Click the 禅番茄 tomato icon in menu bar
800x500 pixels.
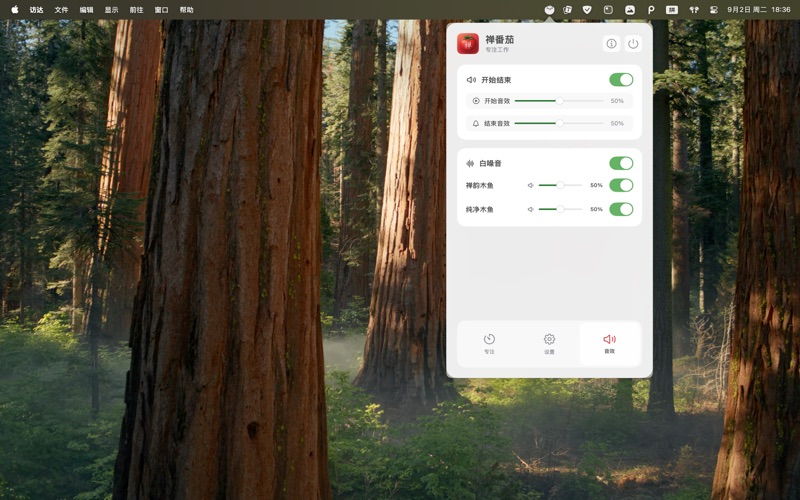(549, 9)
